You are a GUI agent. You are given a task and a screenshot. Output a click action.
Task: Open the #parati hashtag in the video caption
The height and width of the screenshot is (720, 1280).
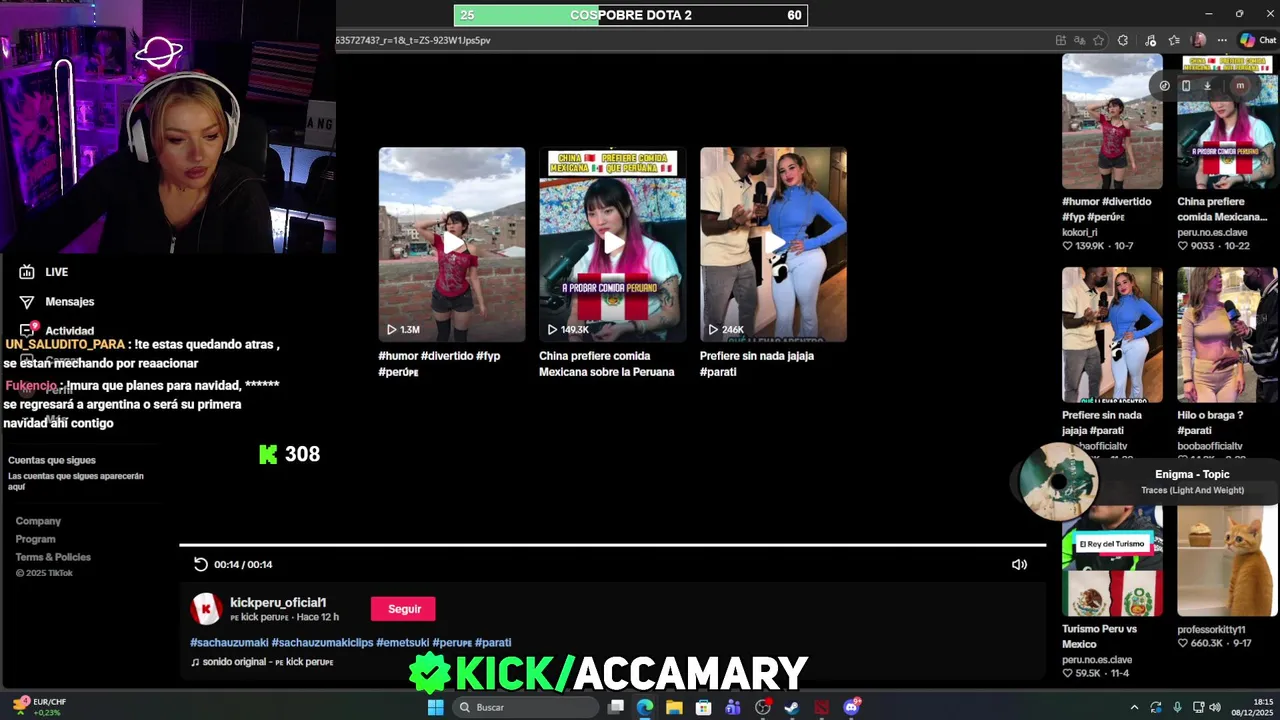(x=493, y=642)
